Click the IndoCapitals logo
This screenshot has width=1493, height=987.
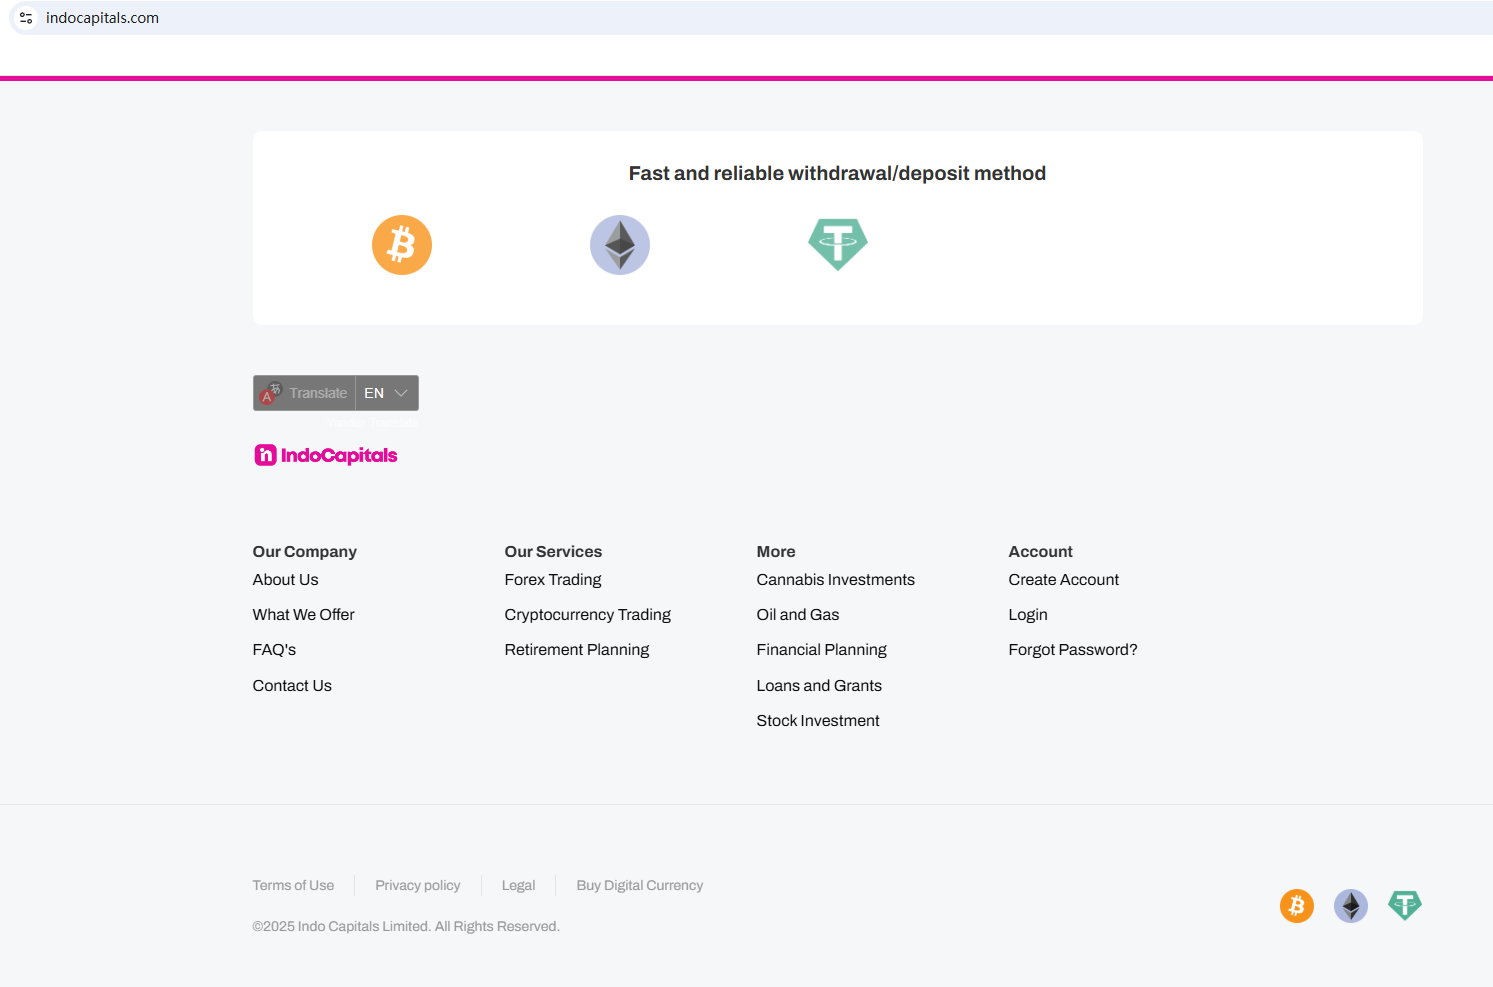326,456
